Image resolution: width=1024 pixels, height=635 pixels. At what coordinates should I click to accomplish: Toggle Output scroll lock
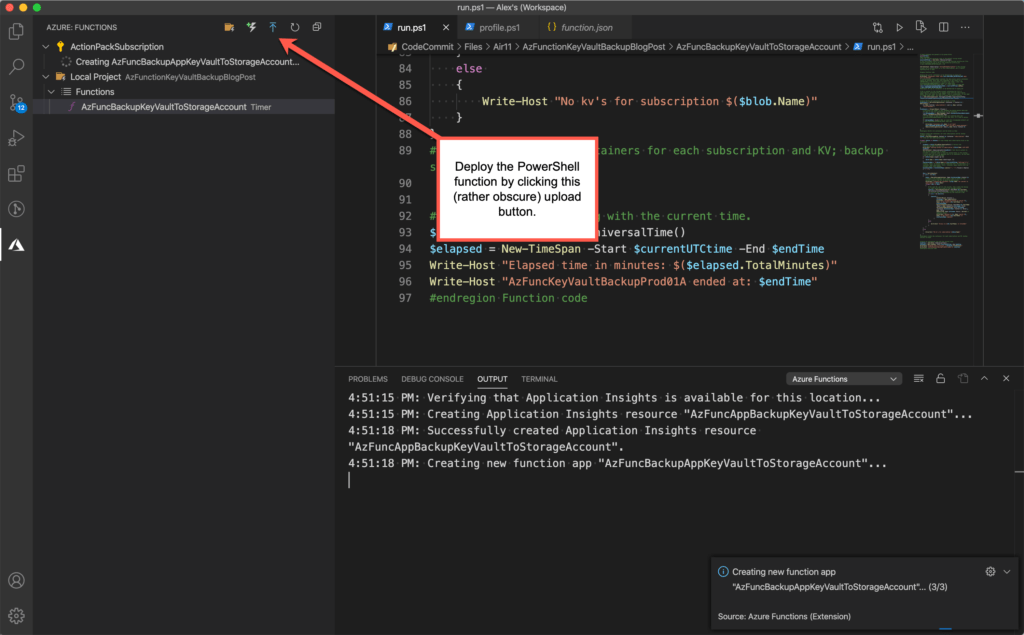pos(940,379)
